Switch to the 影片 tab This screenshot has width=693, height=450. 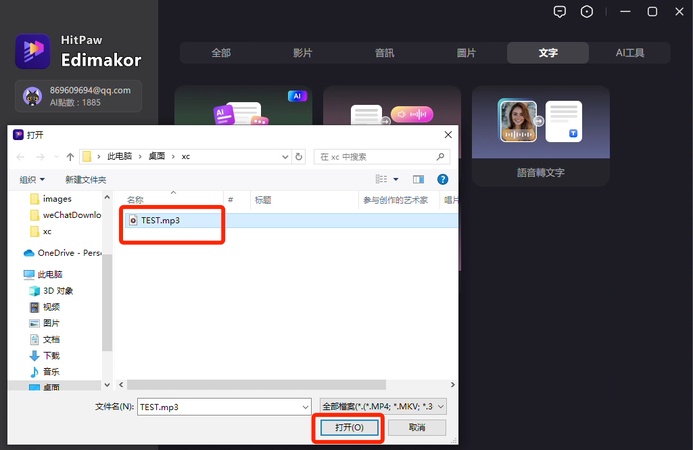click(x=303, y=53)
